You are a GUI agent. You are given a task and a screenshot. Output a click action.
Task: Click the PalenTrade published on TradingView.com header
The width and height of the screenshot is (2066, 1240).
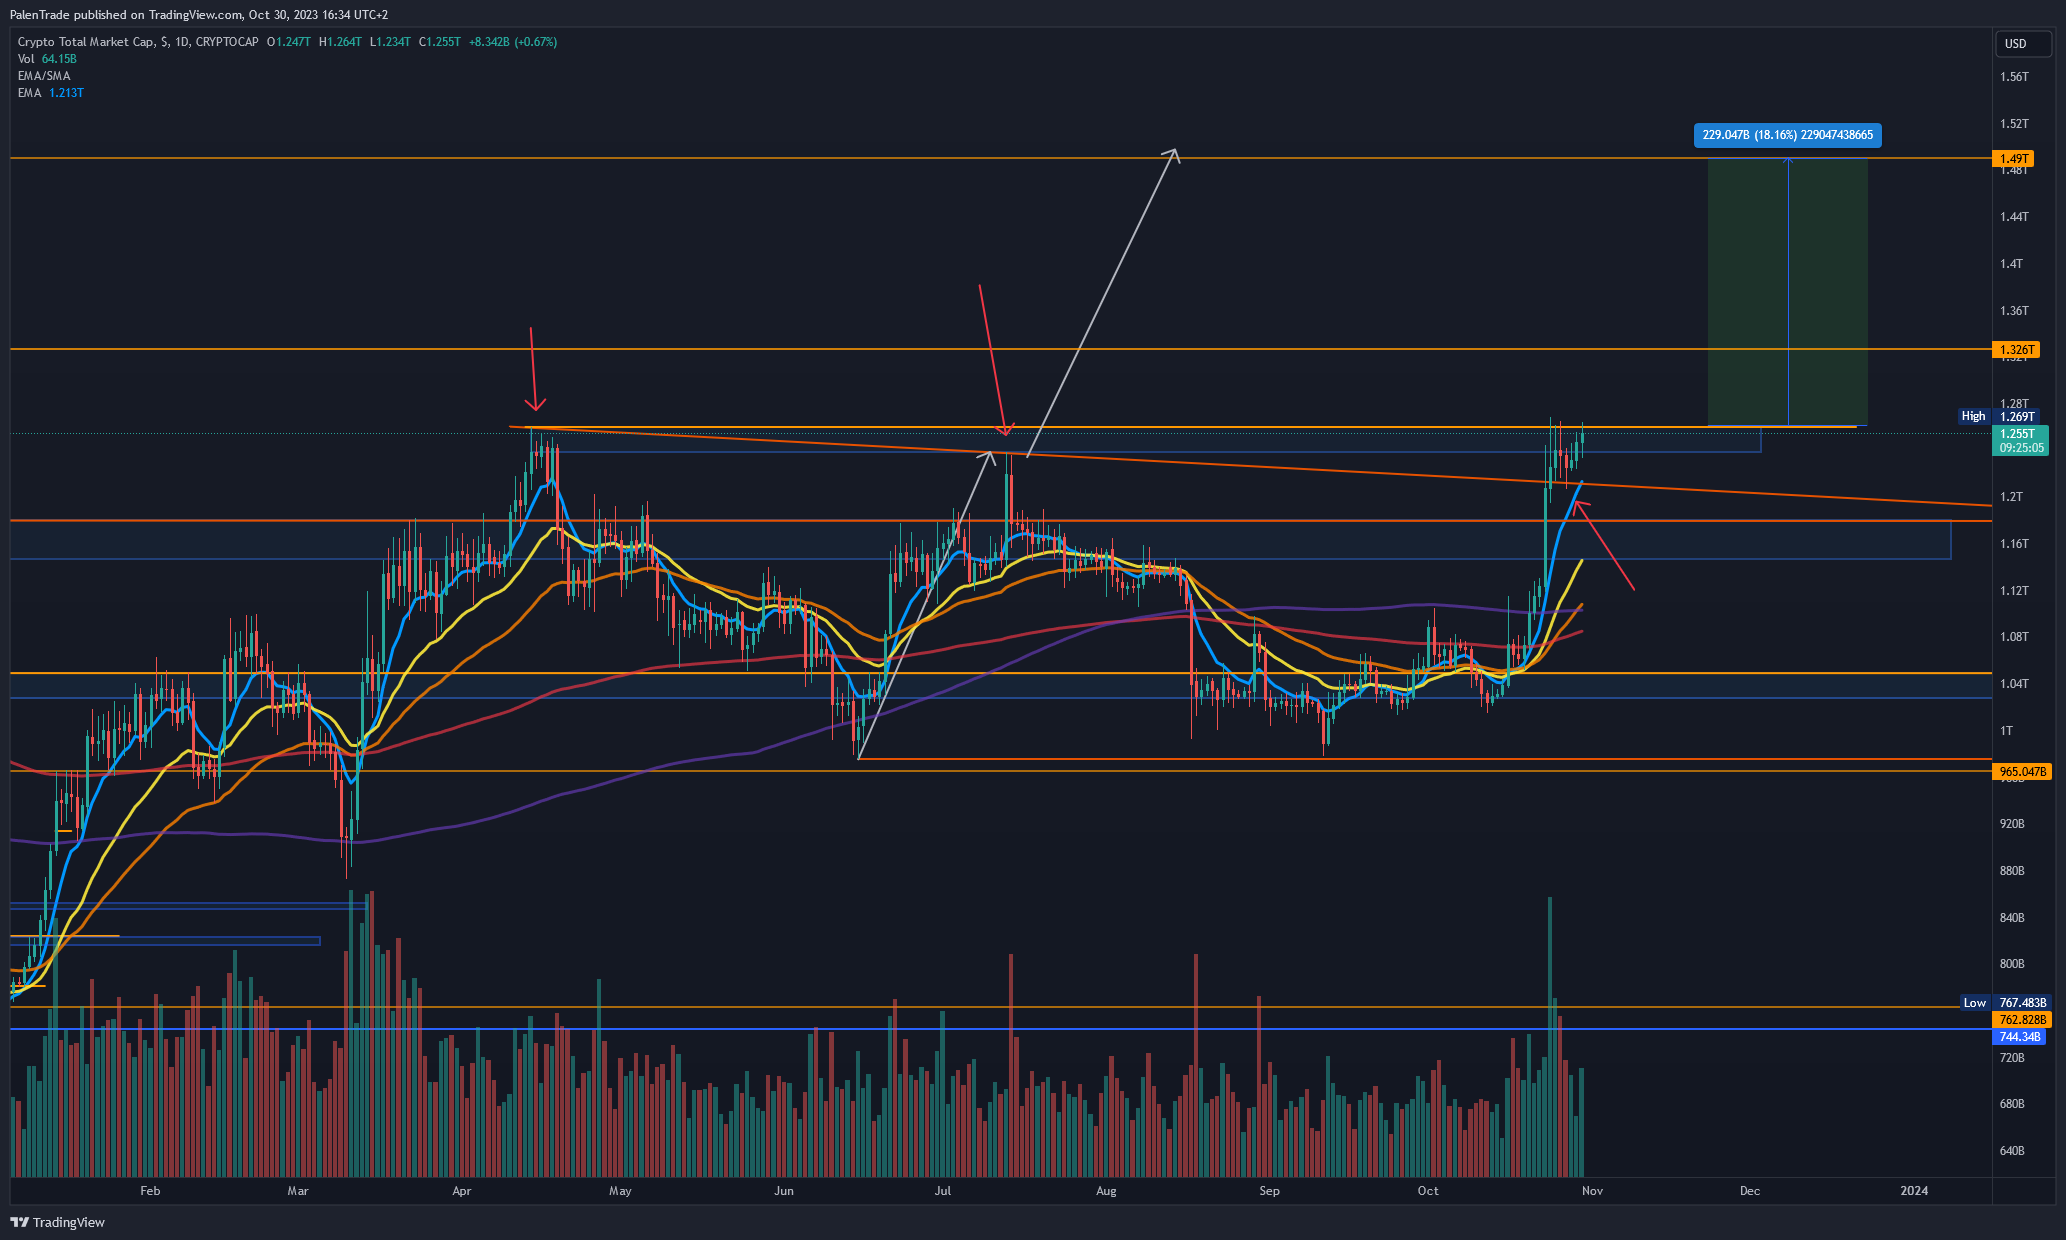coord(199,15)
